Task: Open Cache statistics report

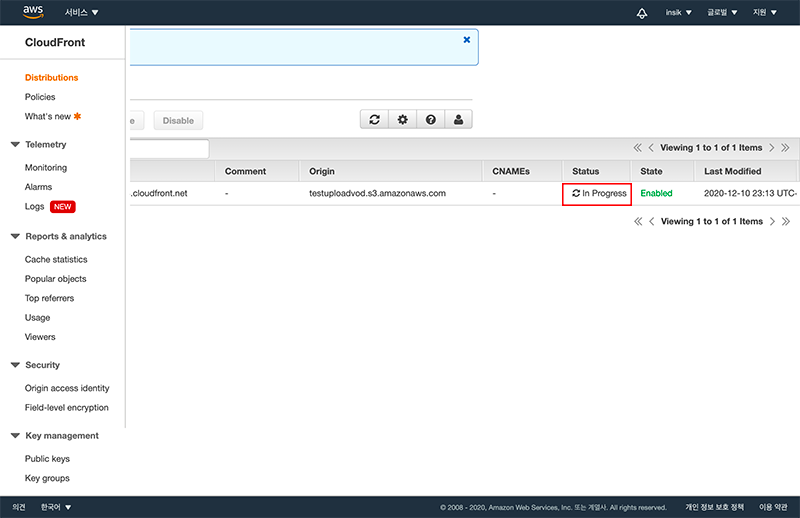Action: click(x=56, y=259)
